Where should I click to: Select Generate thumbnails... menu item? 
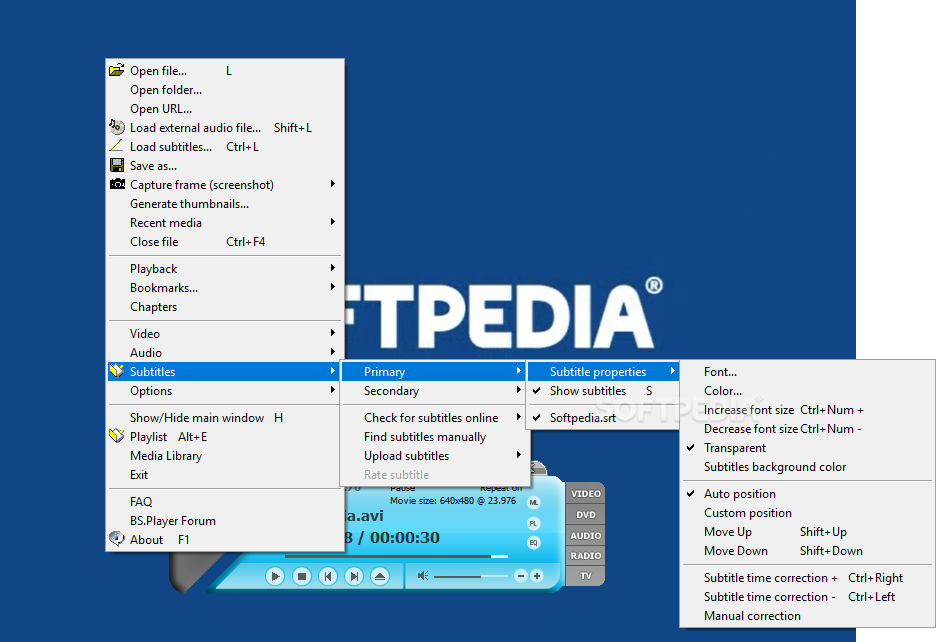[224, 204]
